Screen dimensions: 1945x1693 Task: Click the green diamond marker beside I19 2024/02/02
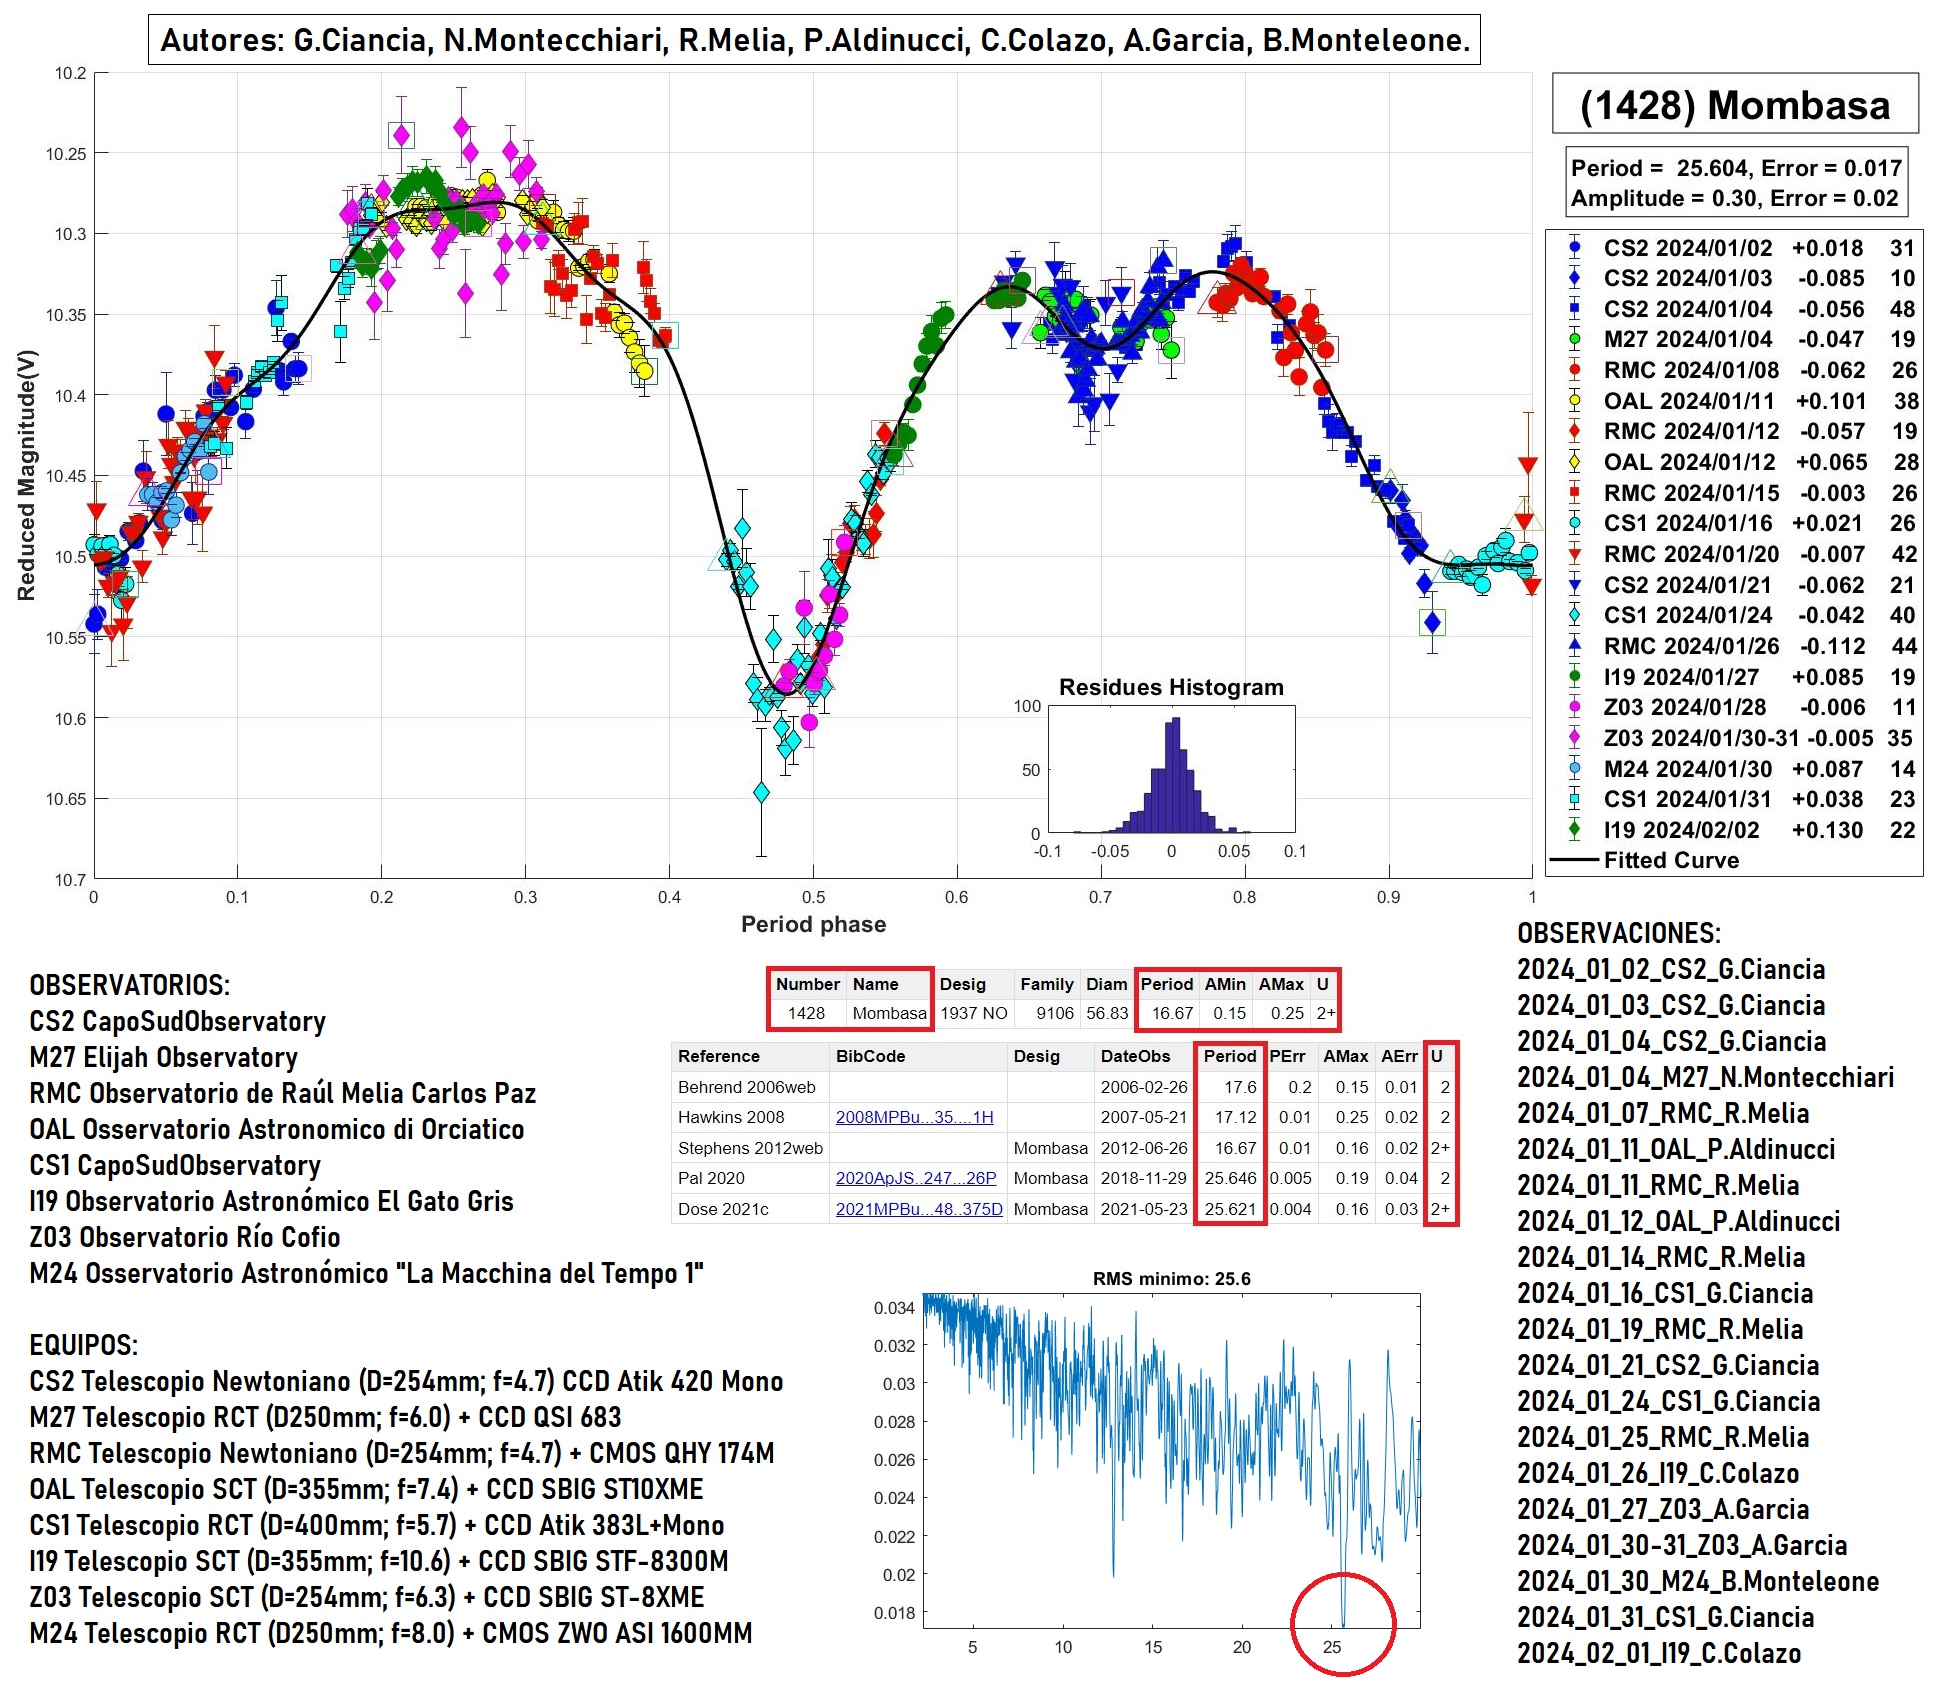[1575, 830]
